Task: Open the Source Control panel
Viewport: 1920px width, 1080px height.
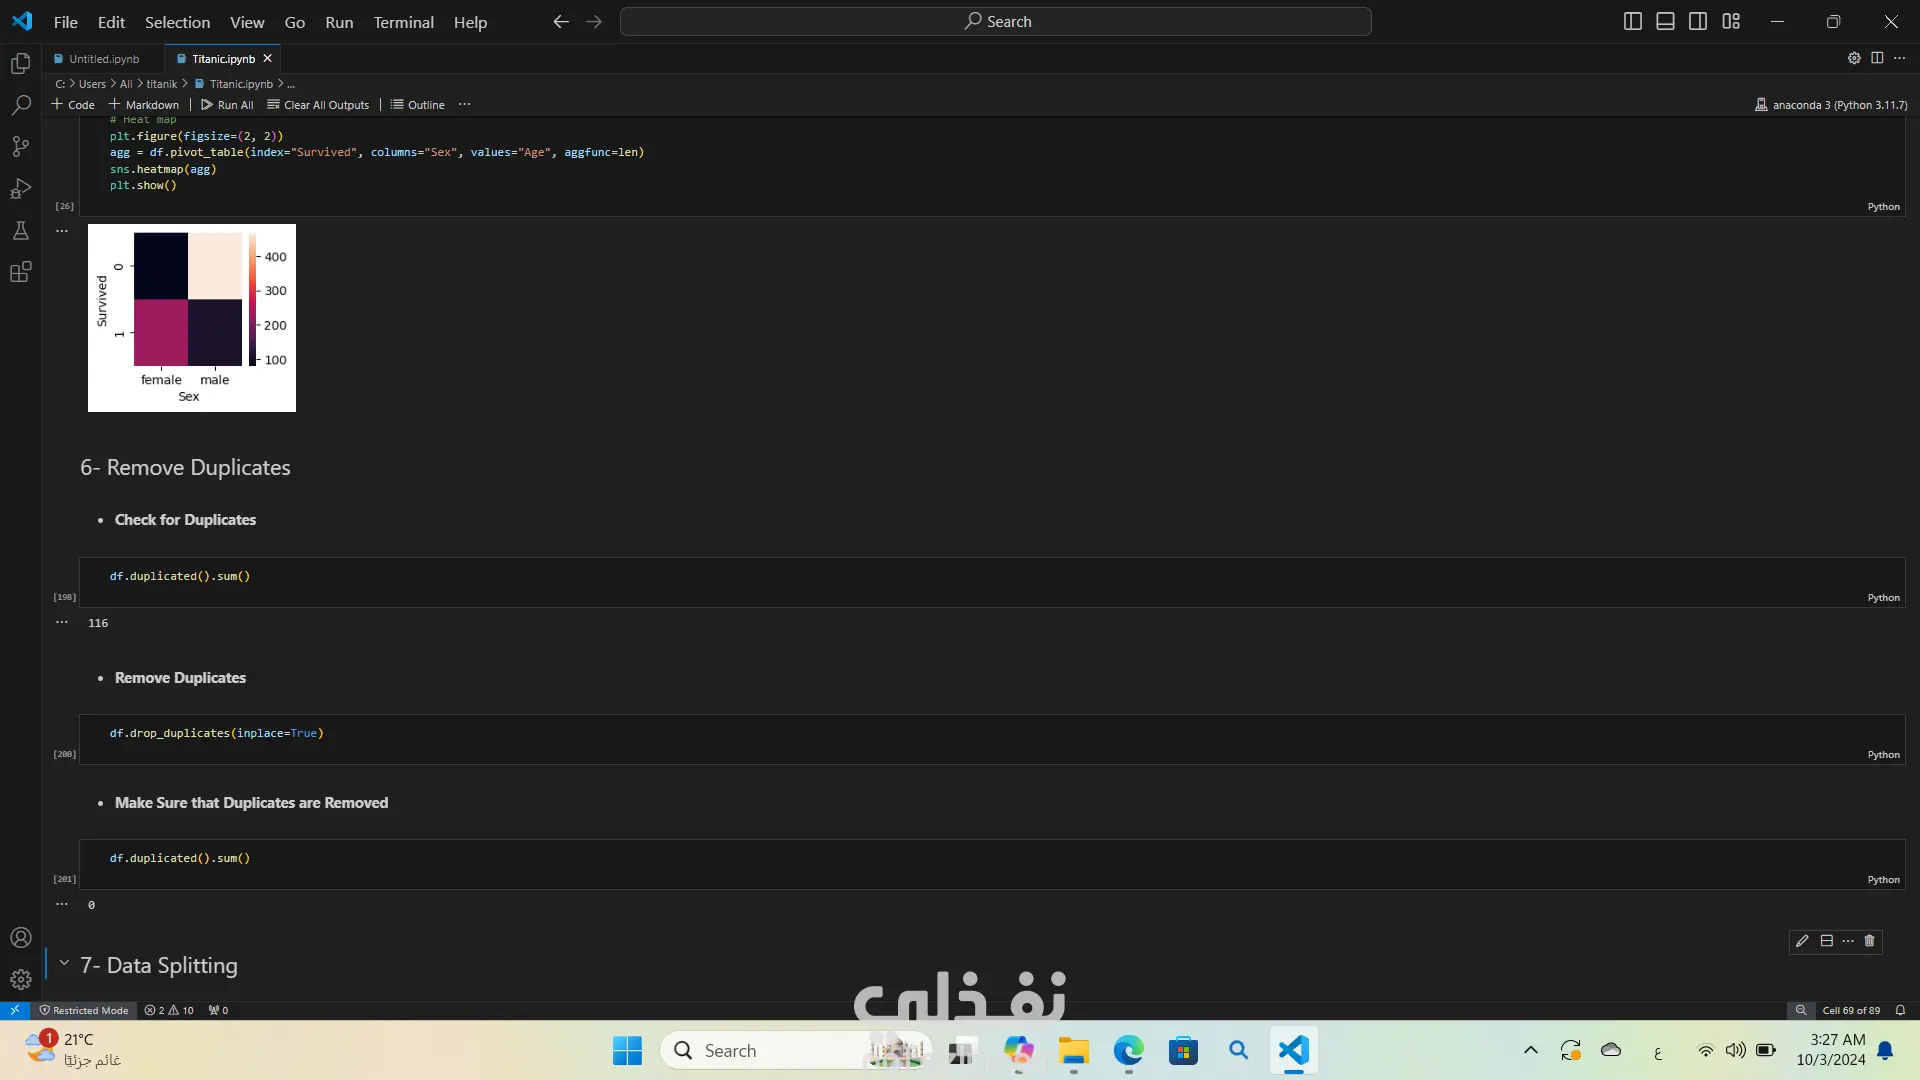Action: [x=21, y=147]
